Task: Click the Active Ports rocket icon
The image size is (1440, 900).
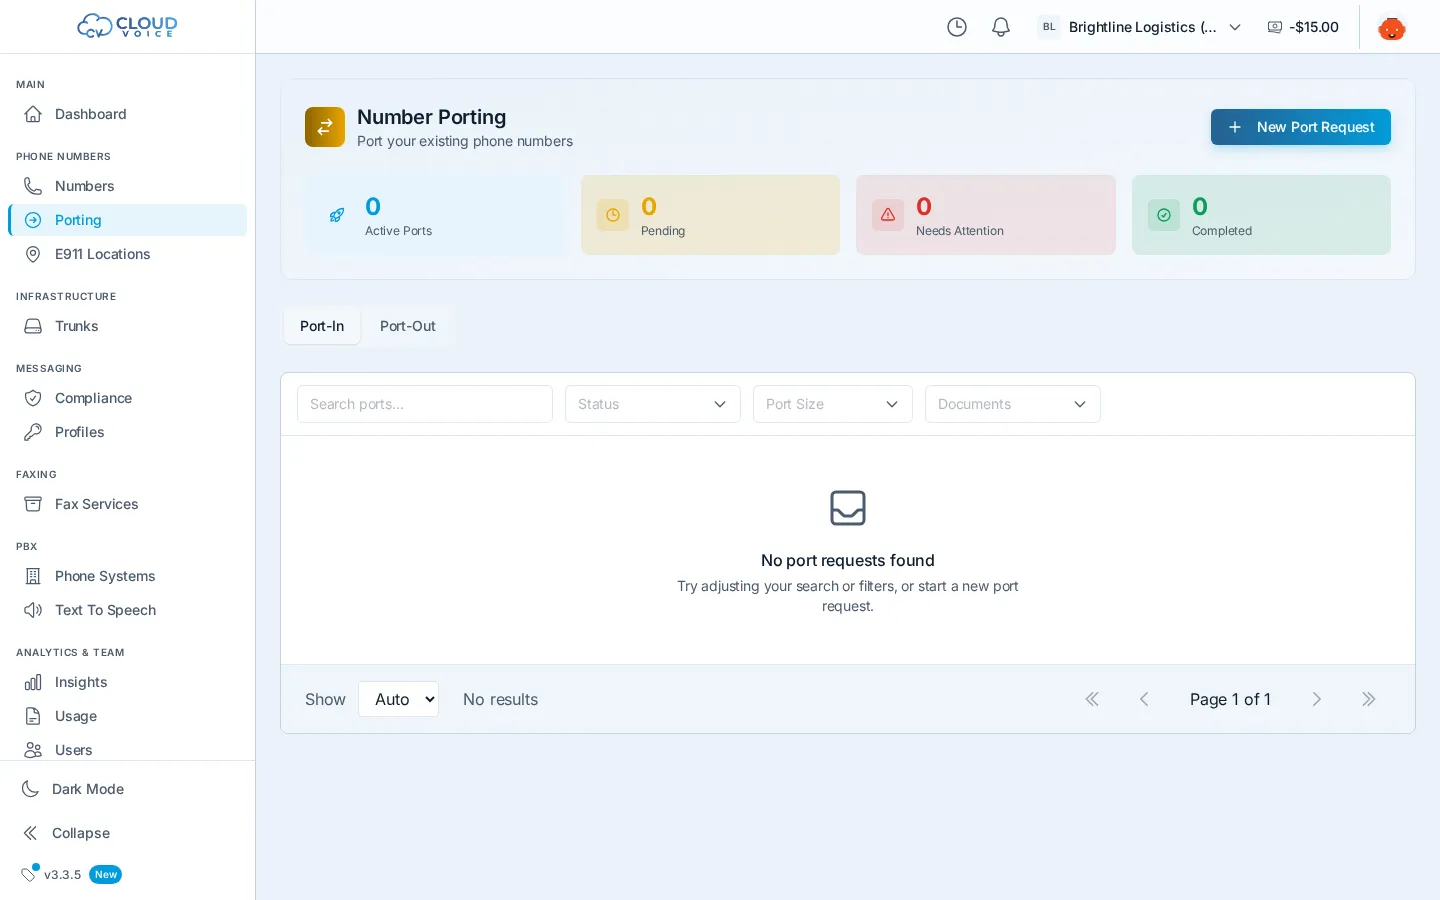Action: point(337,215)
